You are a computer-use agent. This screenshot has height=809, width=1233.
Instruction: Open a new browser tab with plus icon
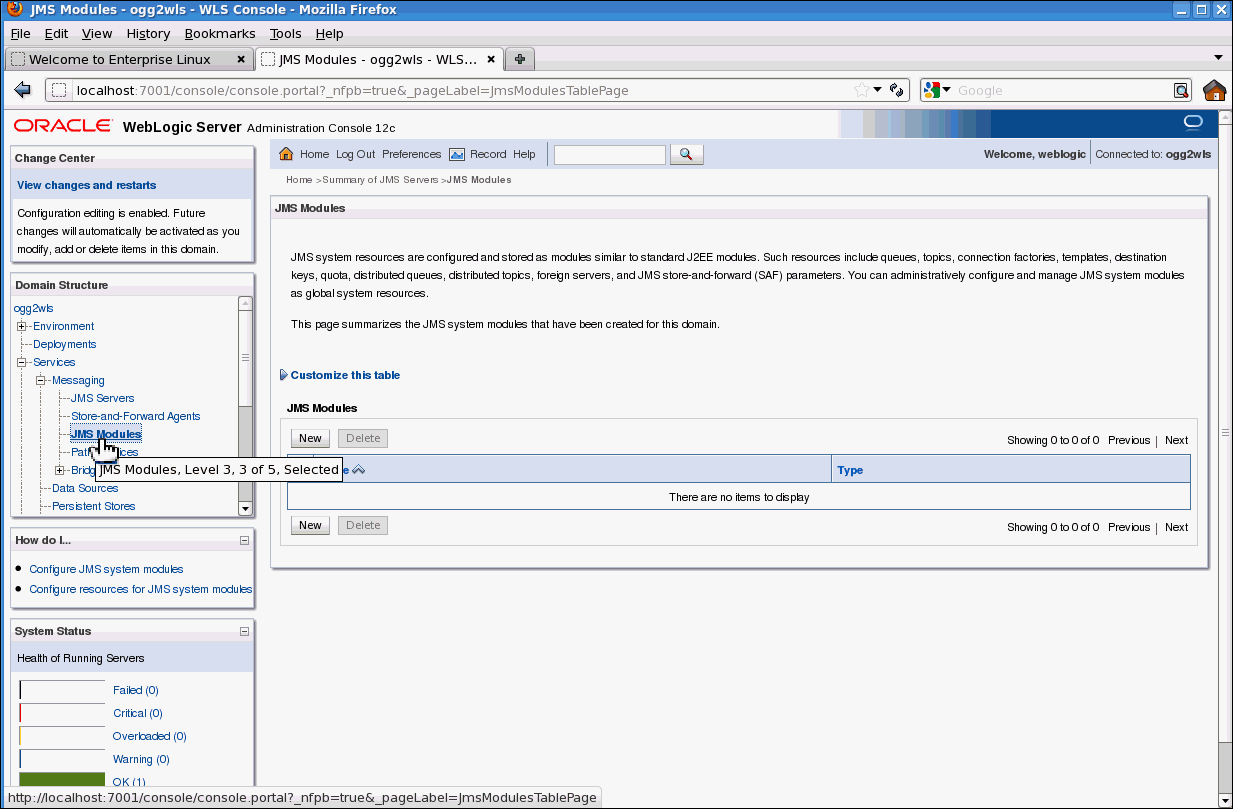click(x=519, y=59)
